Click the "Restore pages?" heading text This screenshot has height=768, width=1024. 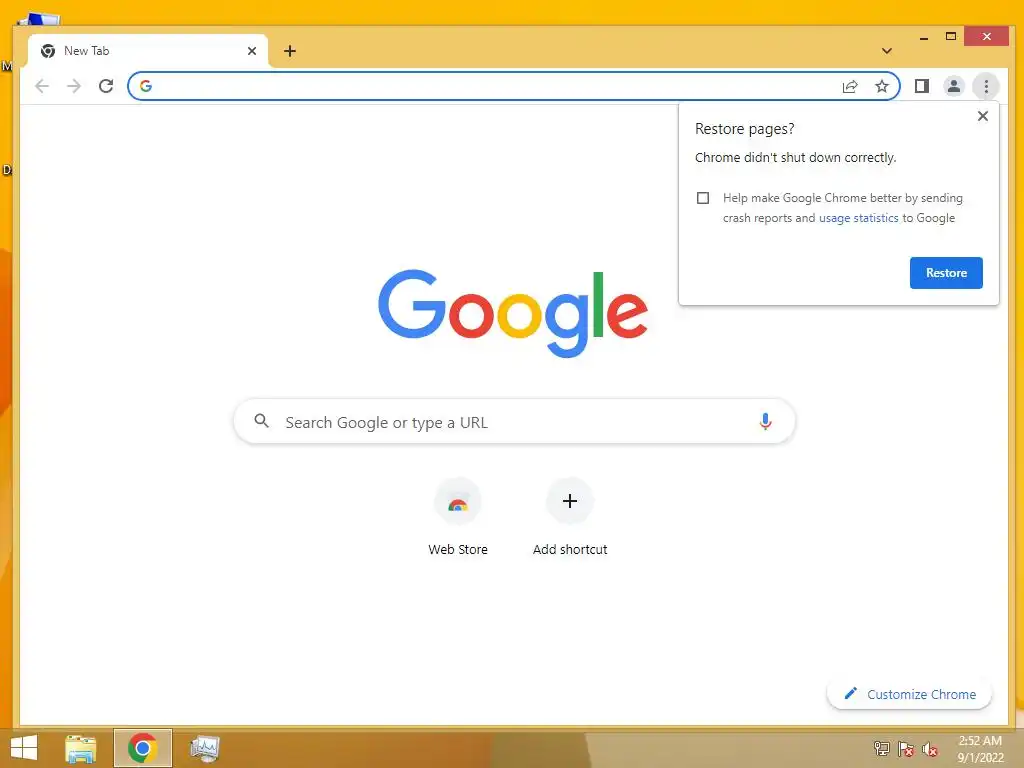(x=744, y=129)
